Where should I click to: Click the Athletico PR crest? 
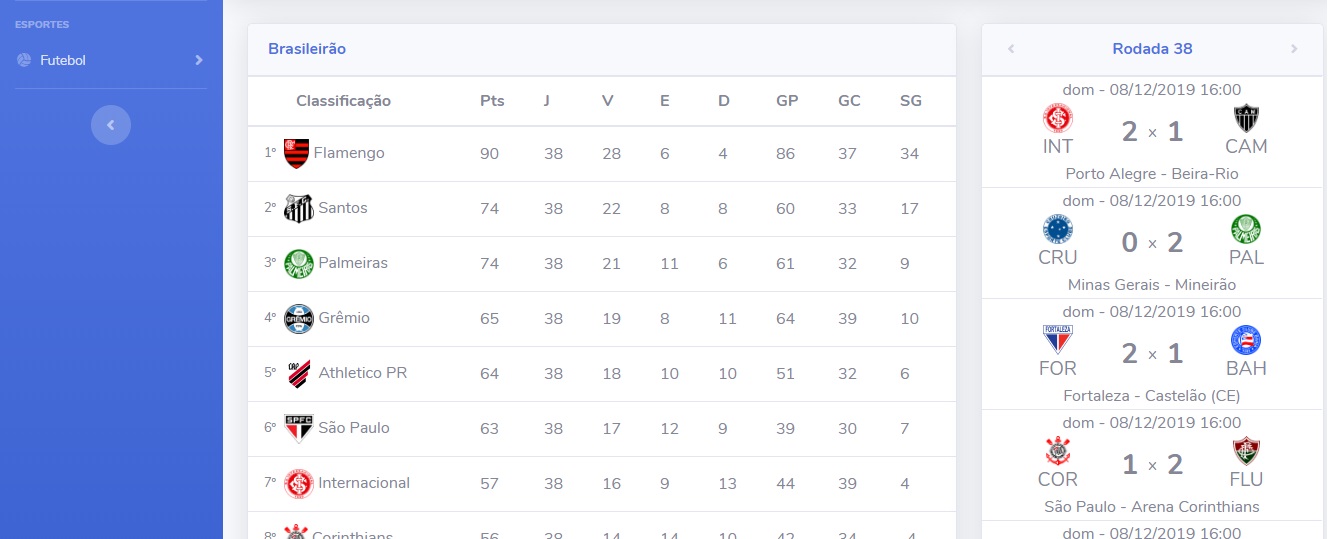pyautogui.click(x=298, y=374)
